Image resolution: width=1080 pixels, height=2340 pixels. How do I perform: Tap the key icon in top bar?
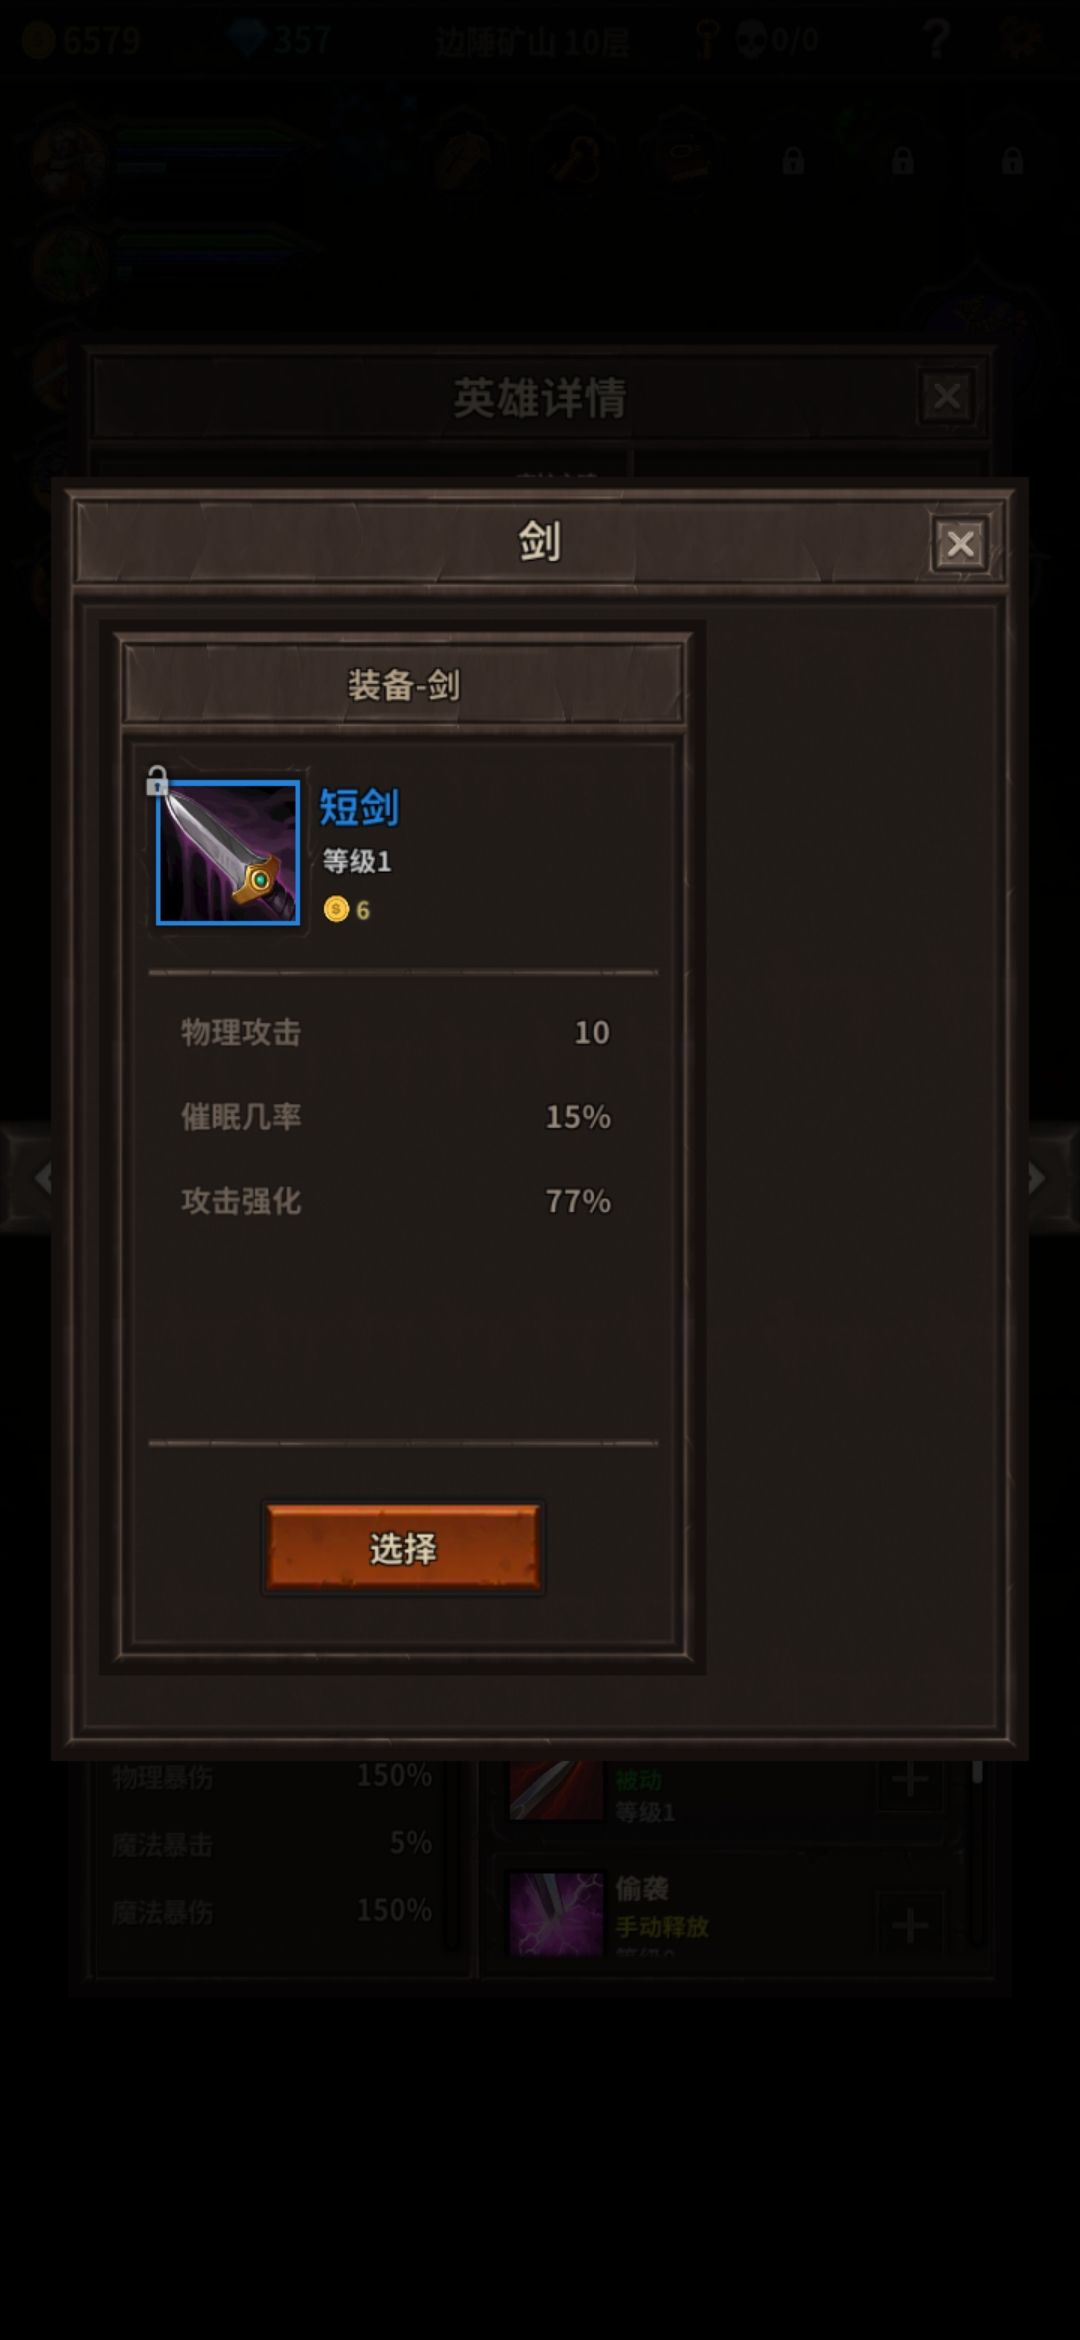pos(707,39)
